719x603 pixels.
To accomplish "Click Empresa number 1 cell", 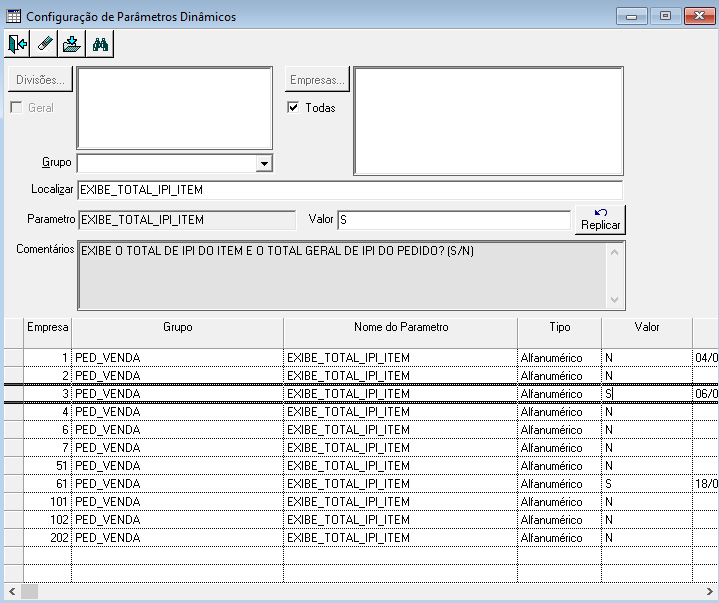I will coord(47,358).
